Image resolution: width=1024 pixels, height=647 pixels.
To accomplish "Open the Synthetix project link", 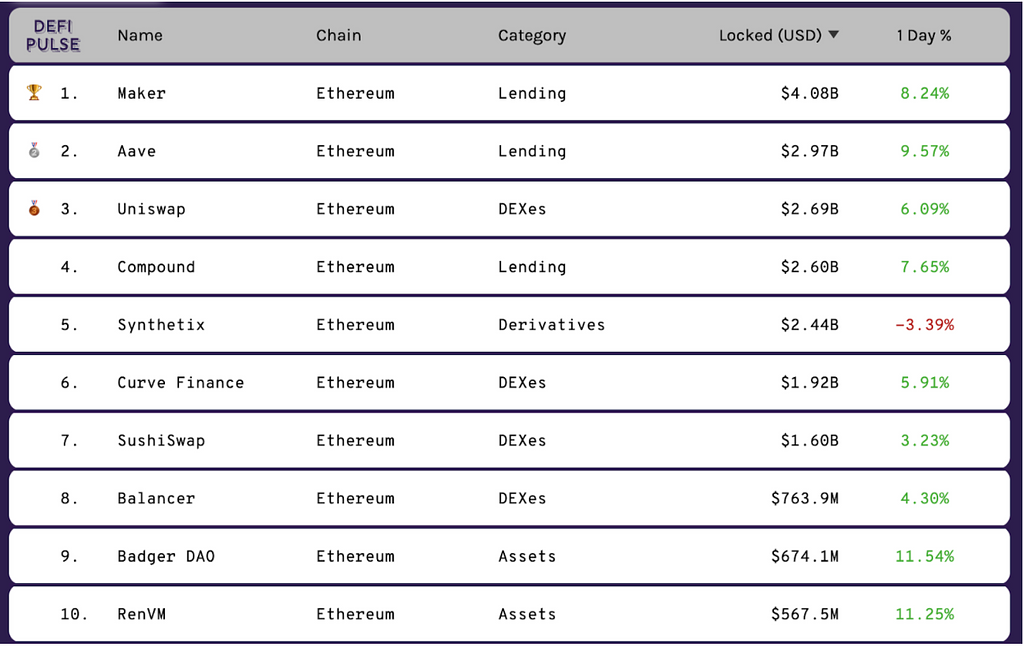I will [x=161, y=325].
